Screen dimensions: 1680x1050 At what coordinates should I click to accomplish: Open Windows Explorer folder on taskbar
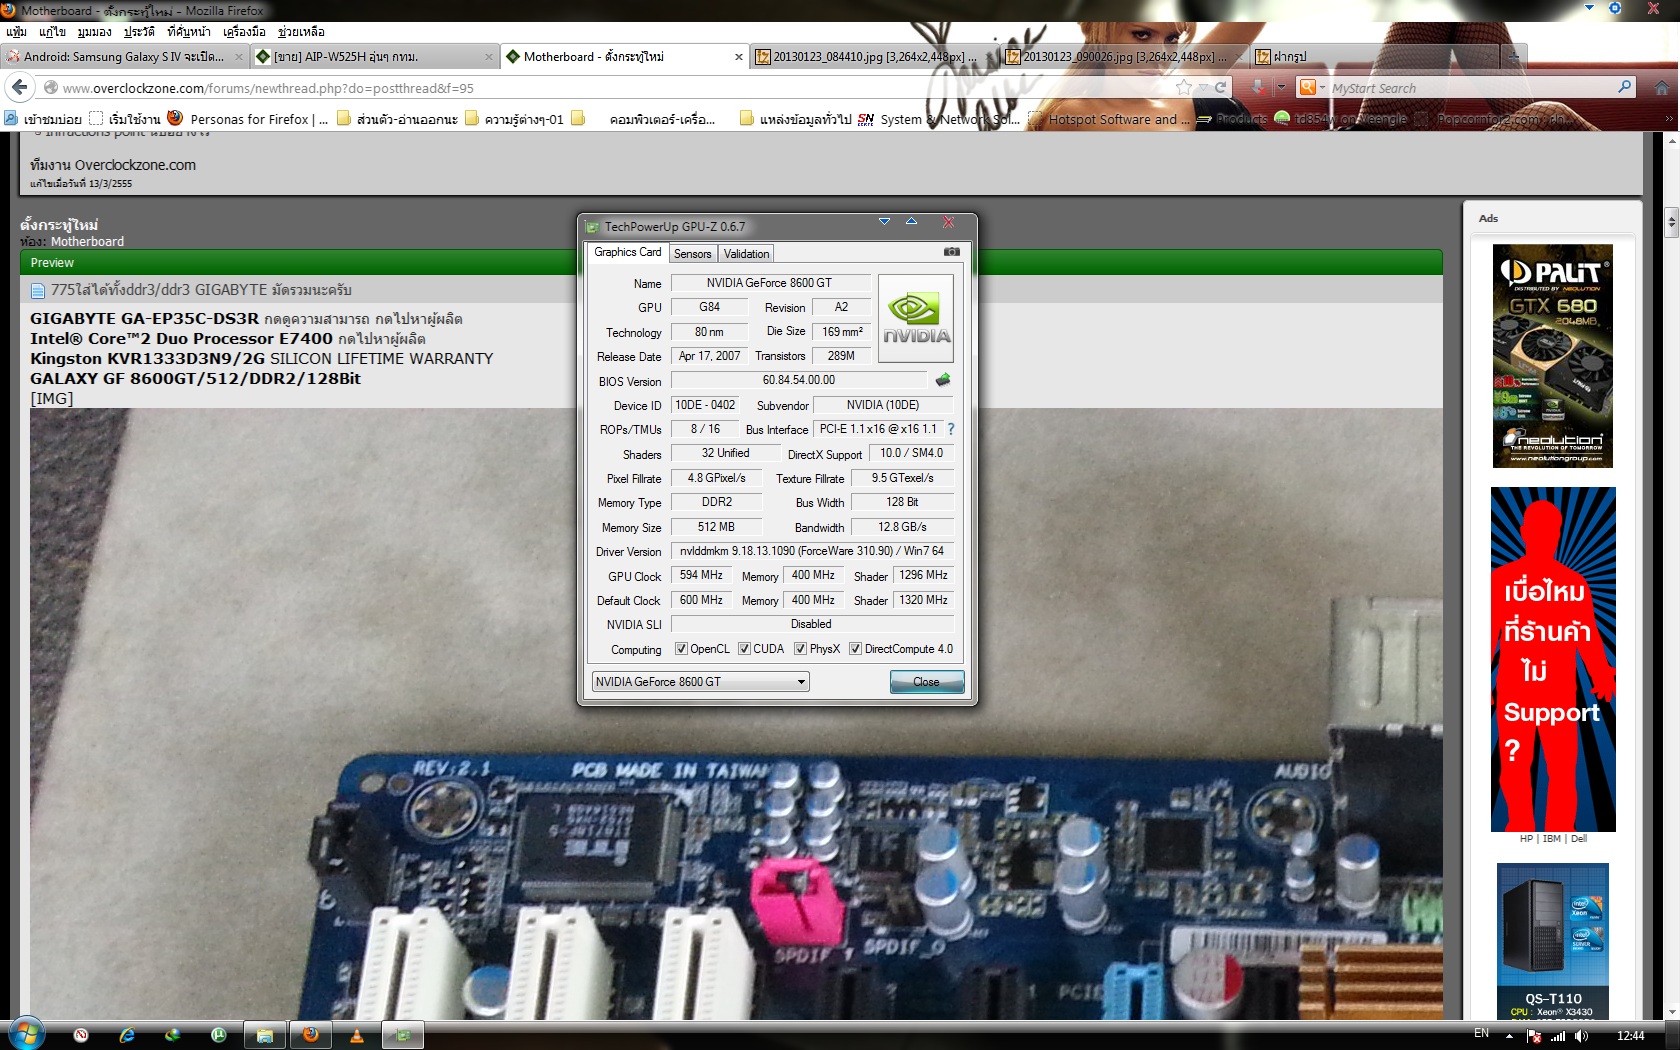(x=265, y=1035)
